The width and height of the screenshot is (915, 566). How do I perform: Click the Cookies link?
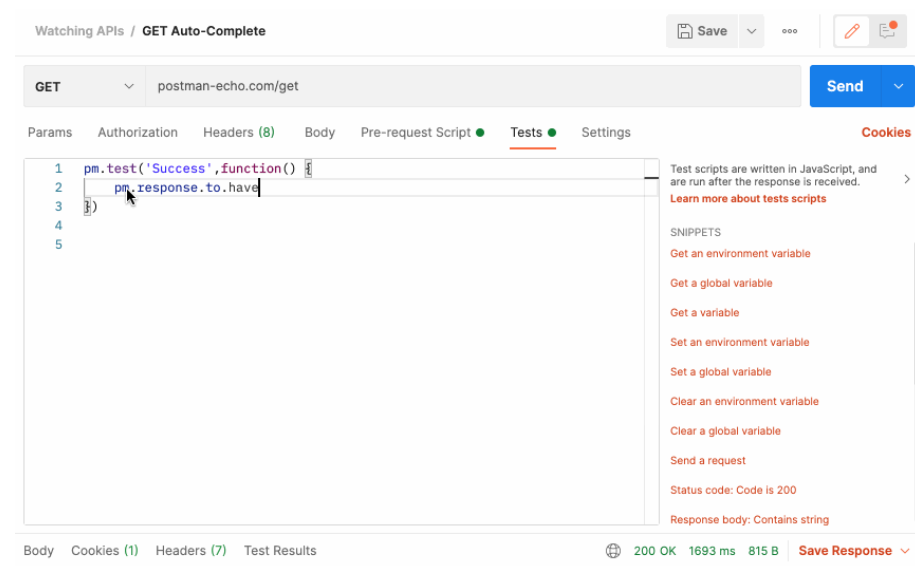coord(886,132)
